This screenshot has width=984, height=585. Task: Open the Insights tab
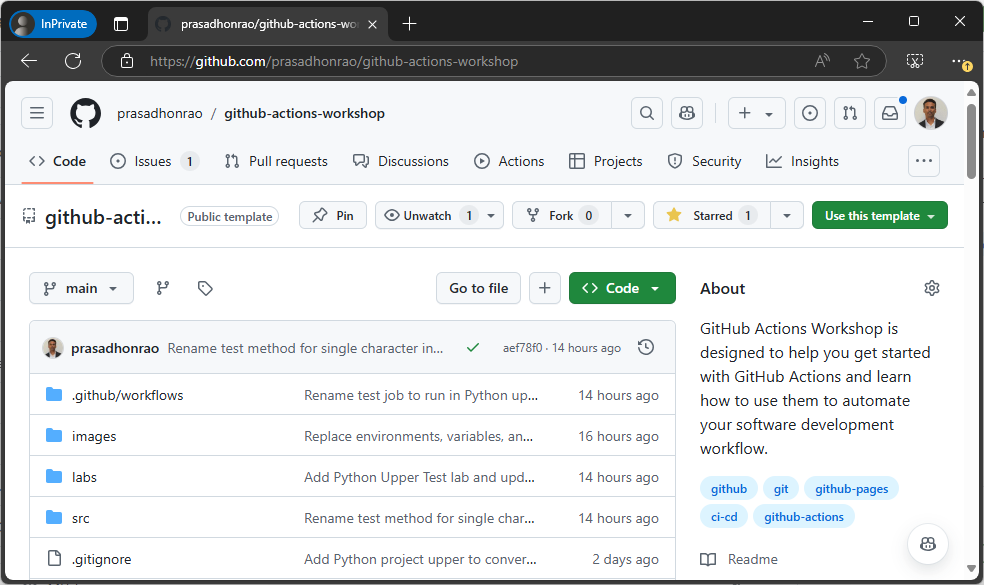coord(802,161)
